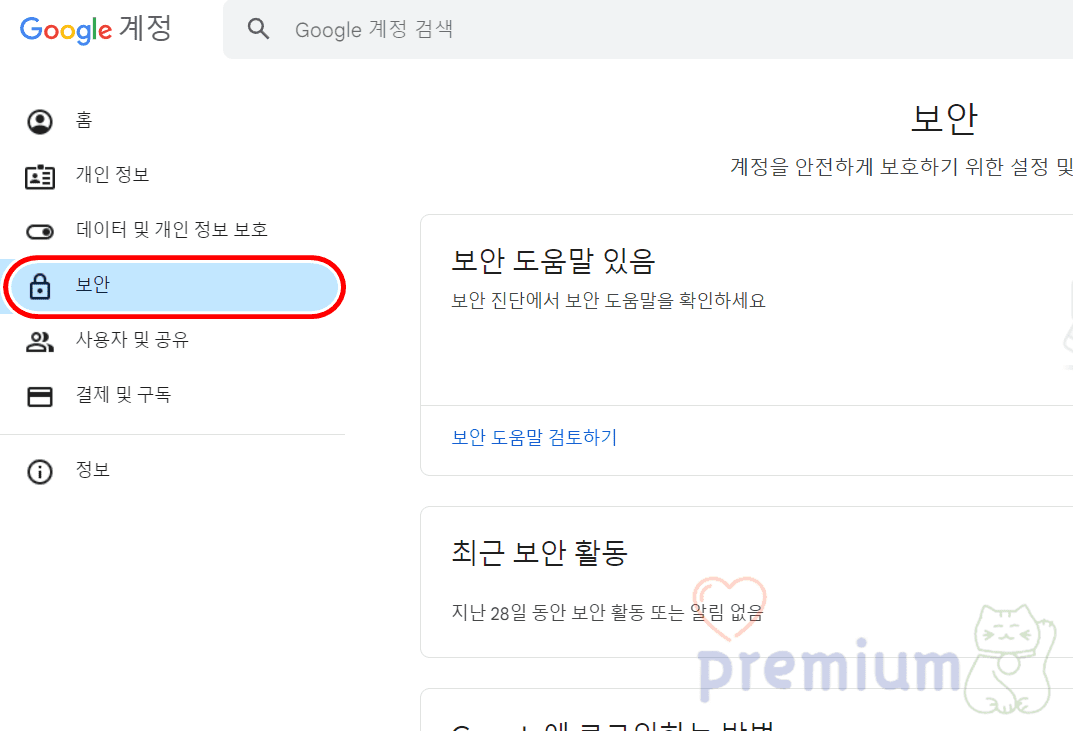
Task: Click the 개인 정보 ID card icon
Action: (x=40, y=177)
